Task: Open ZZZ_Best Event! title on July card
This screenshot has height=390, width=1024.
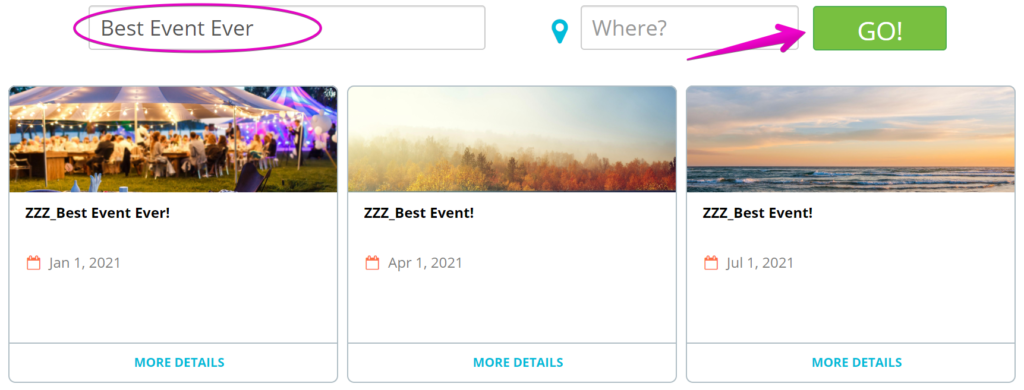Action: click(x=758, y=213)
